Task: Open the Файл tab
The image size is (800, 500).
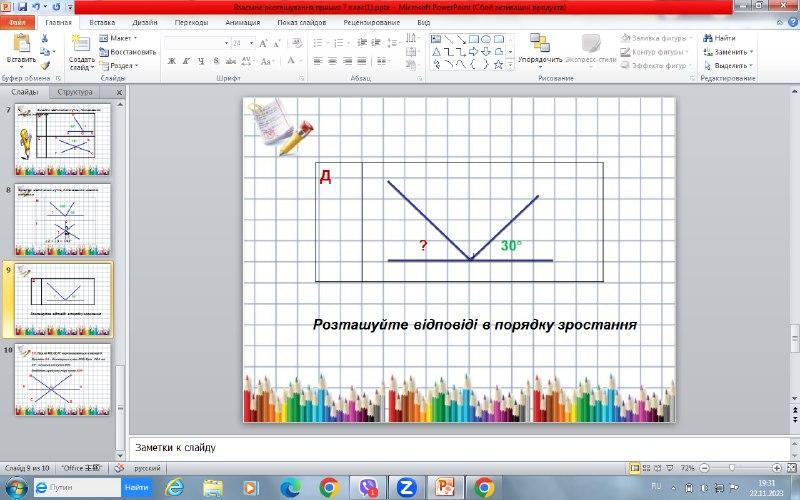Action: tap(17, 22)
